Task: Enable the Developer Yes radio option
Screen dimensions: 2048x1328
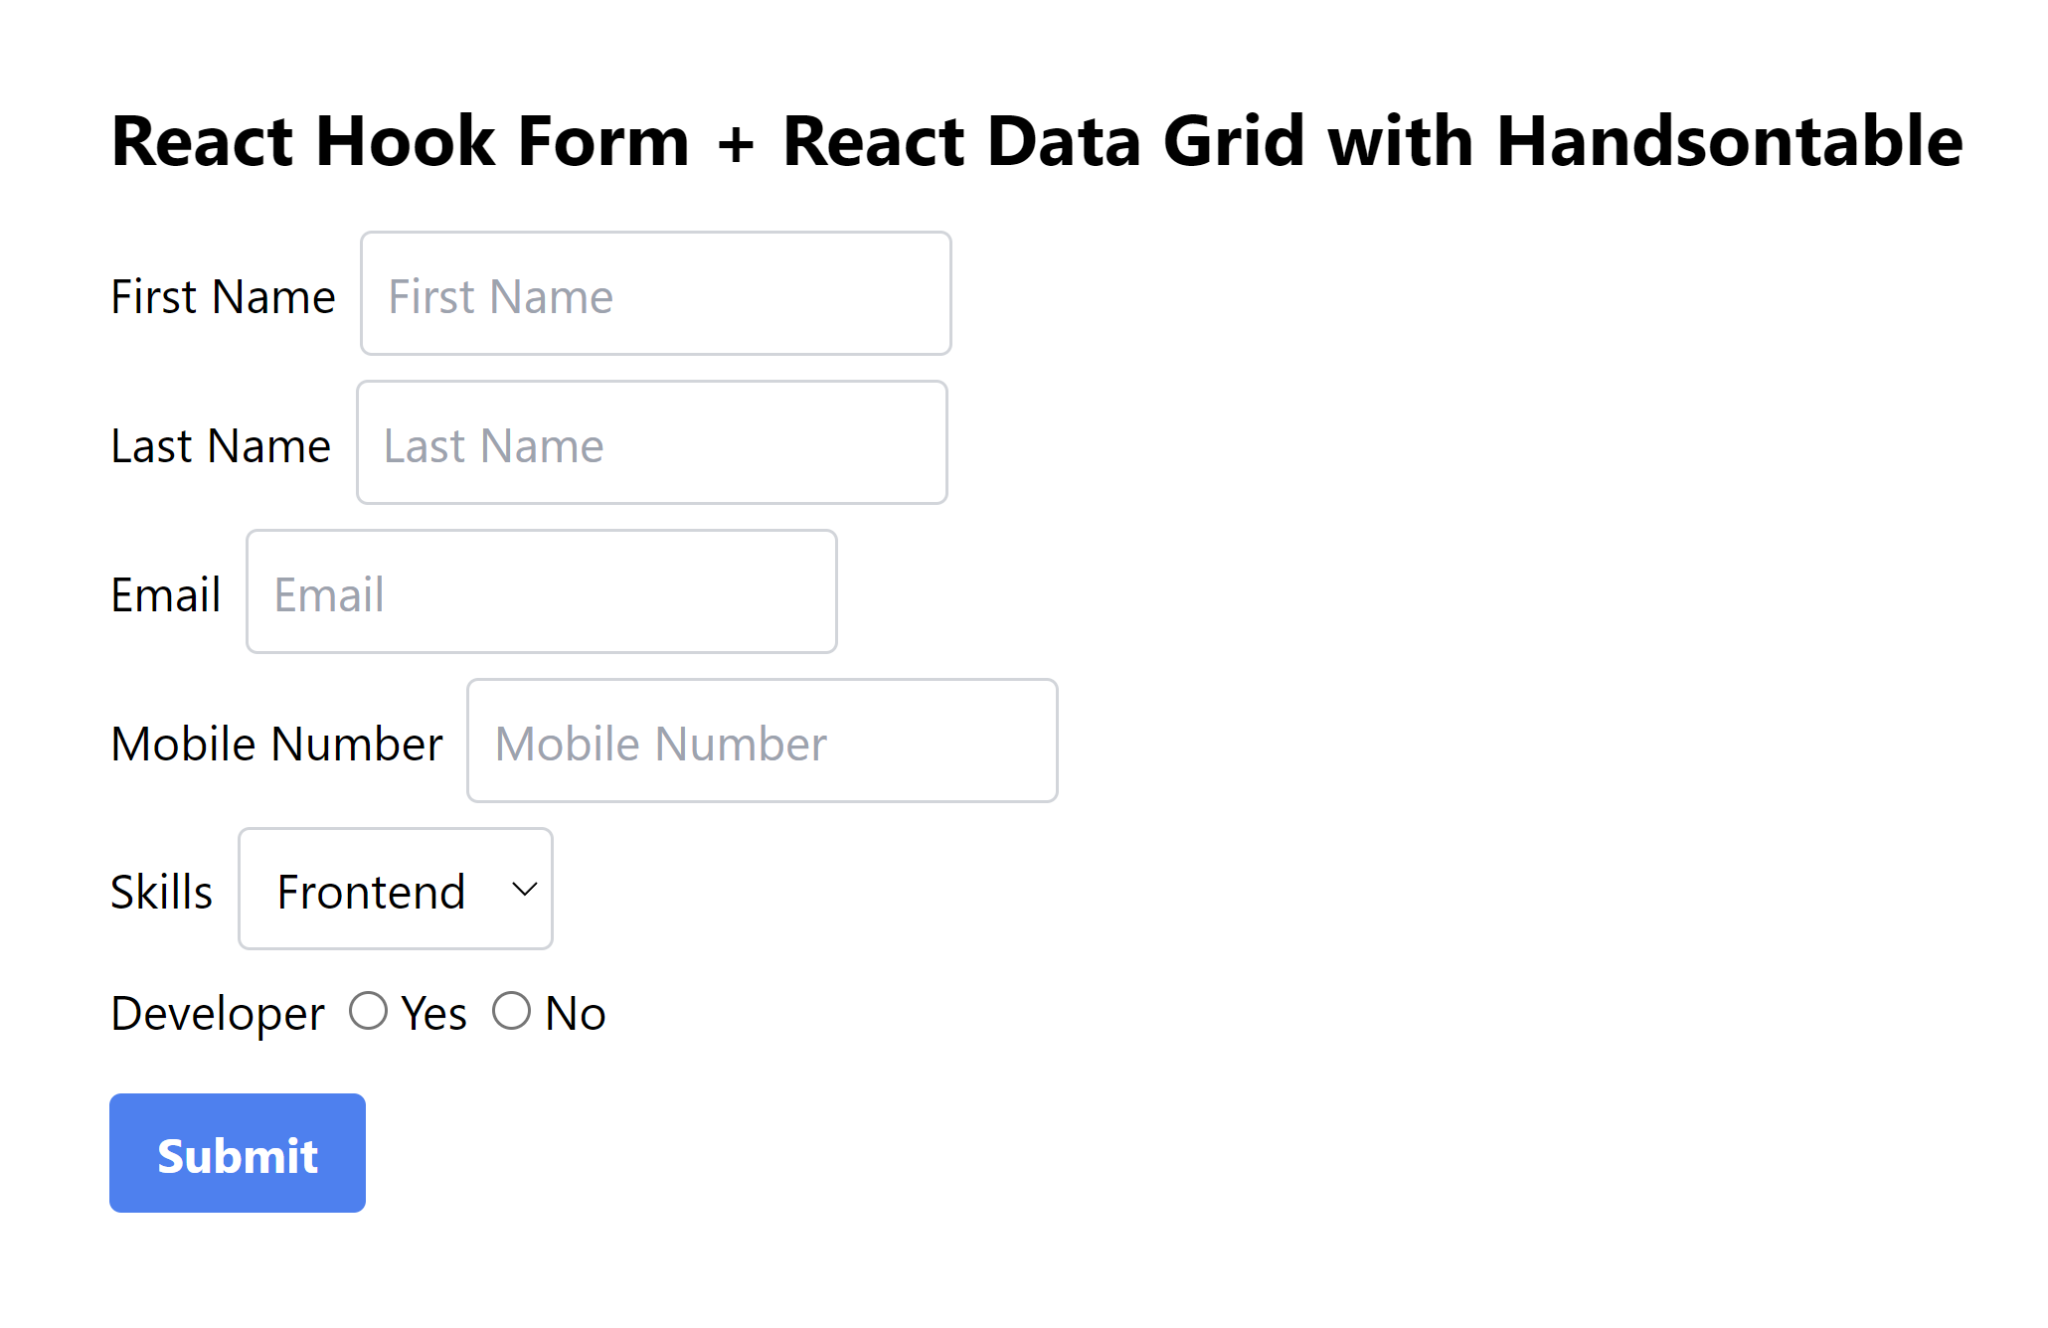Action: [x=368, y=1011]
